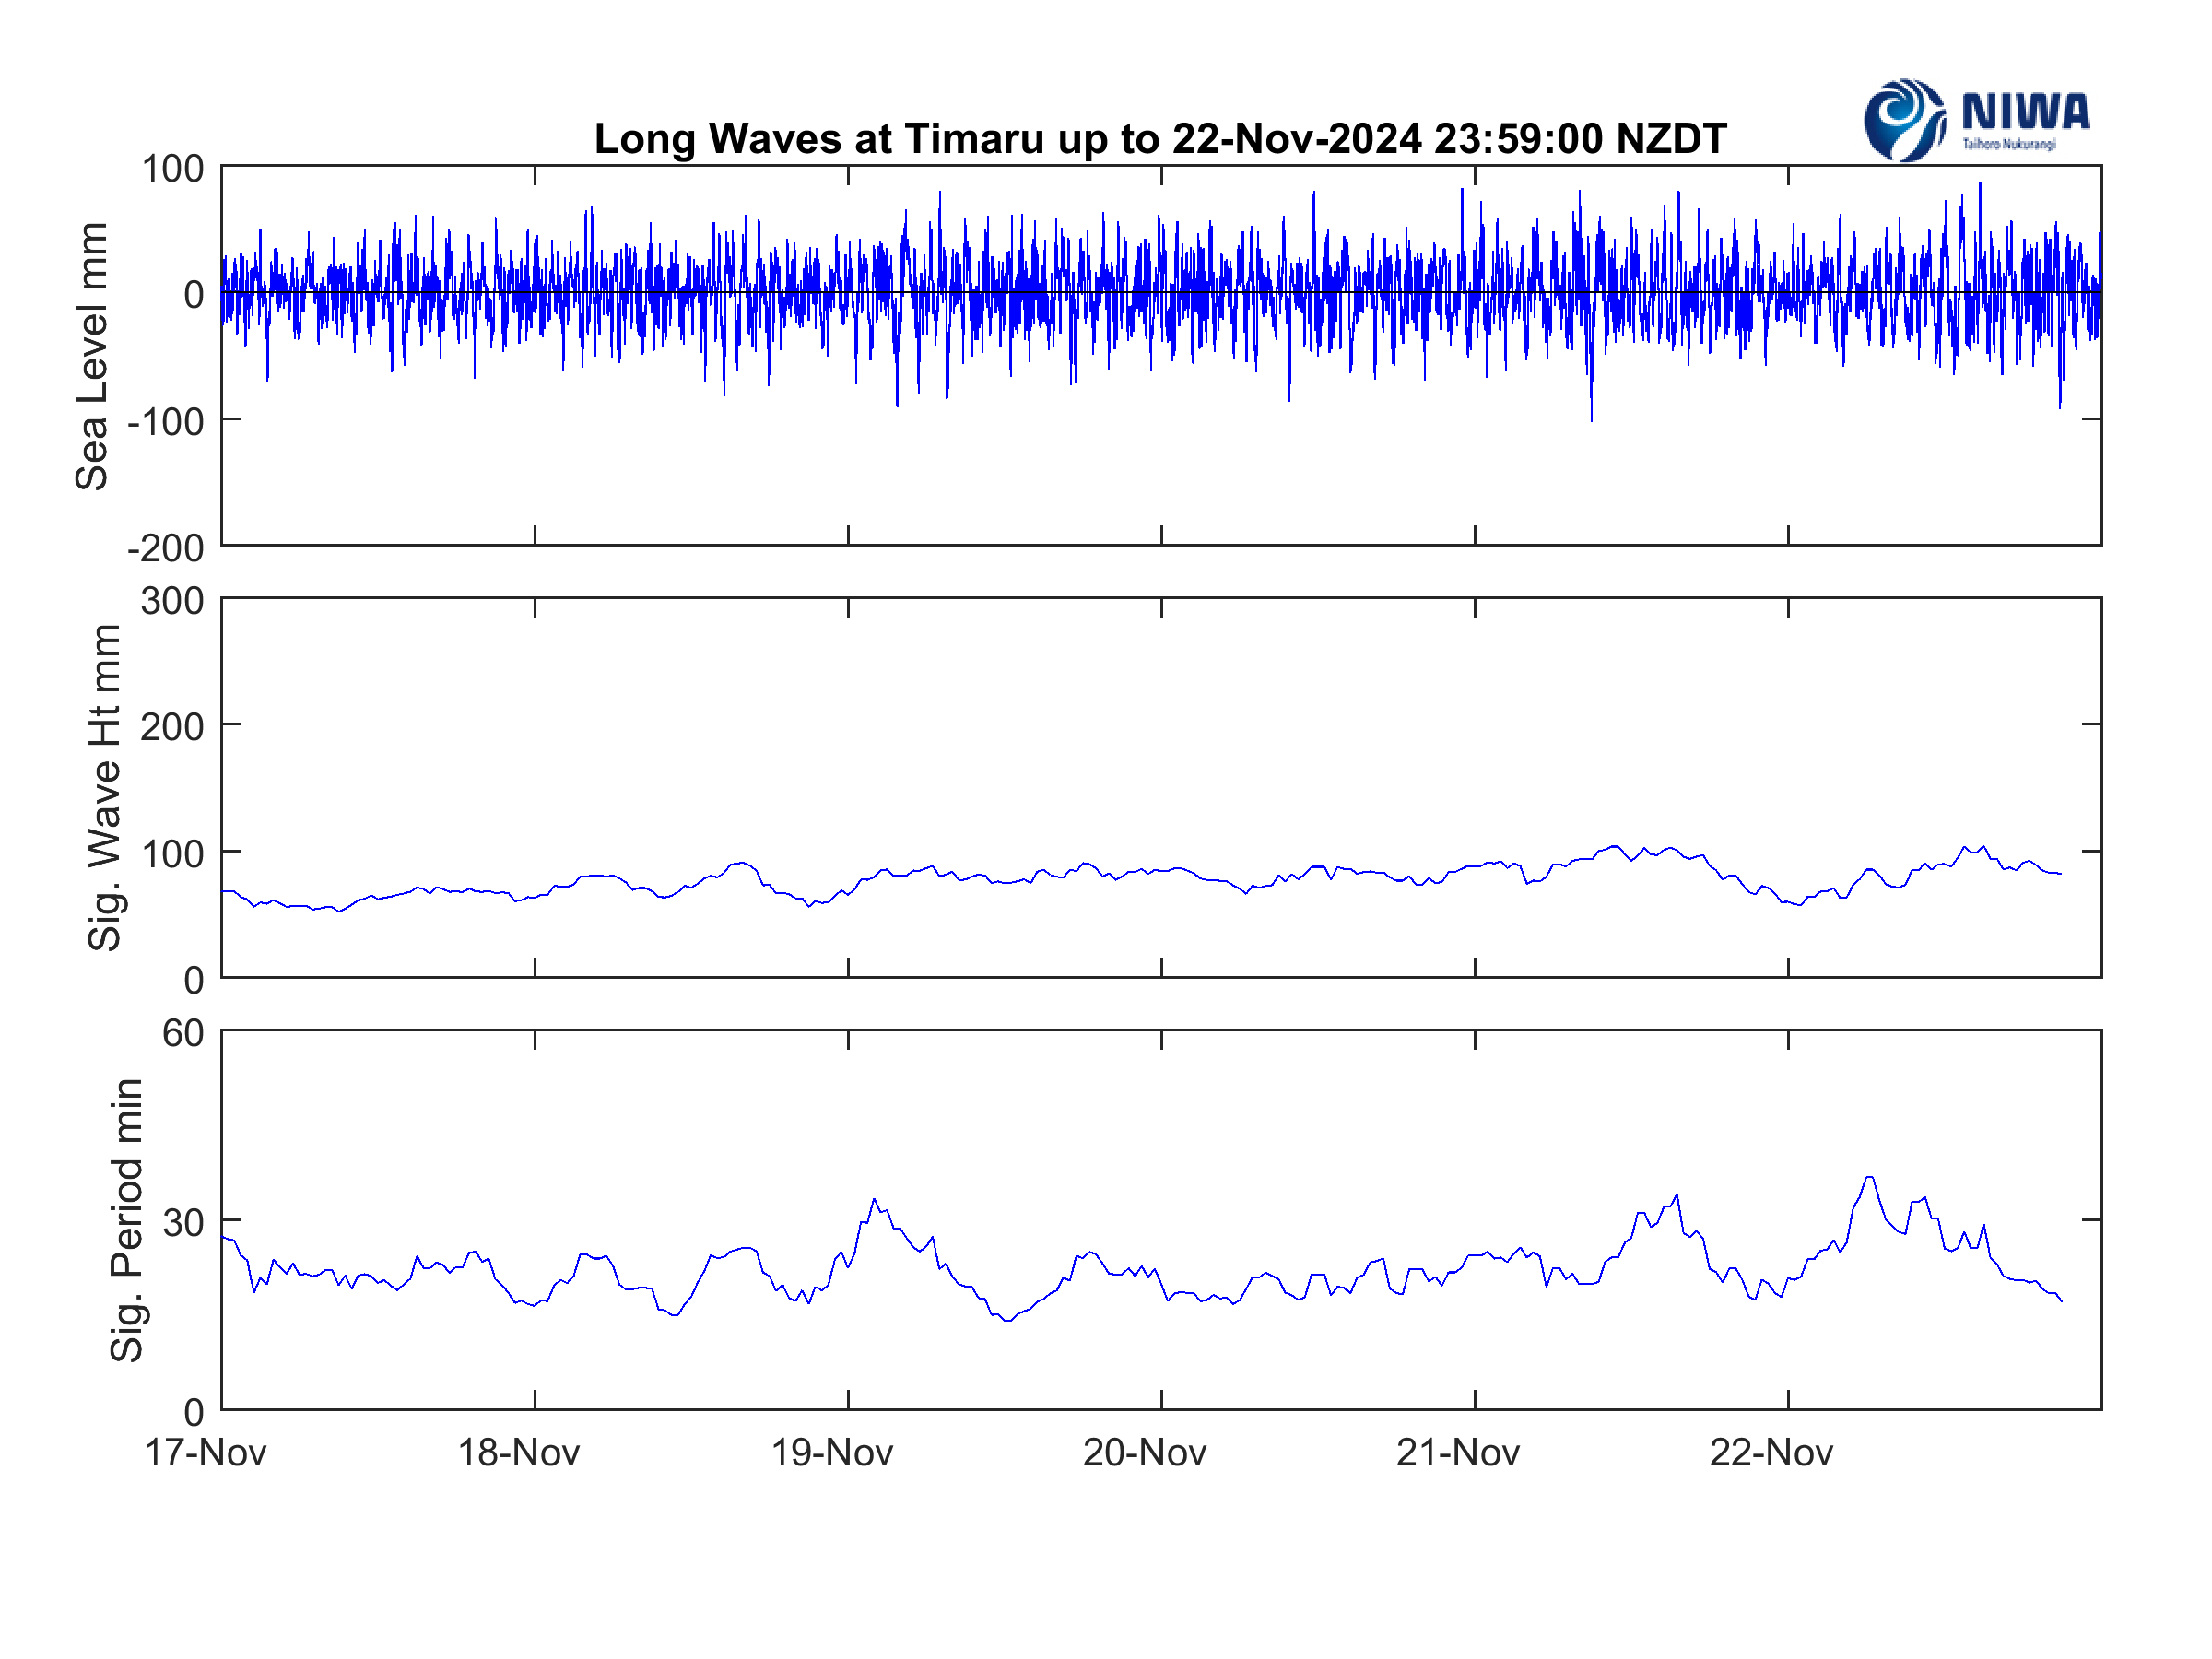The width and height of the screenshot is (2212, 1659).
Task: Click the '18-Nov' date label
Action: pyautogui.click(x=519, y=1453)
